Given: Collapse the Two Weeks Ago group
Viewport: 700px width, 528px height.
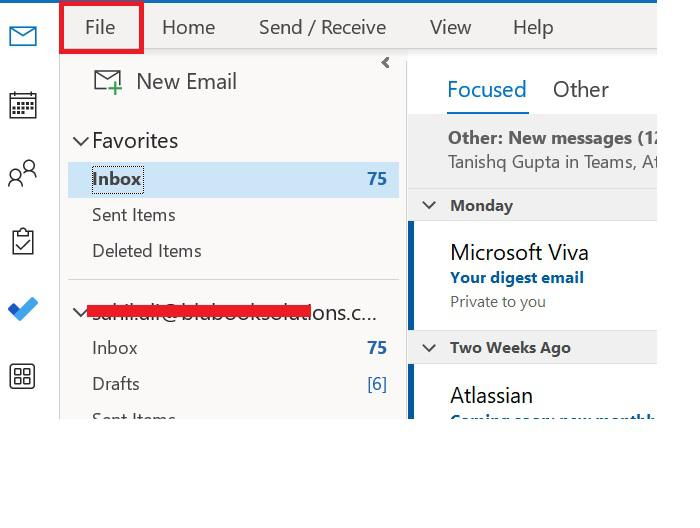Looking at the screenshot, I should 429,348.
